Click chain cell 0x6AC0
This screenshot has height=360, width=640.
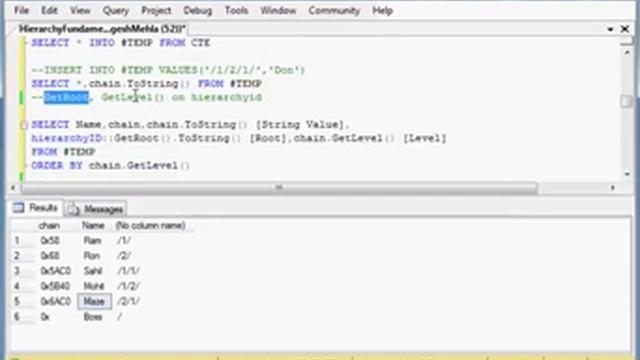click(56, 302)
